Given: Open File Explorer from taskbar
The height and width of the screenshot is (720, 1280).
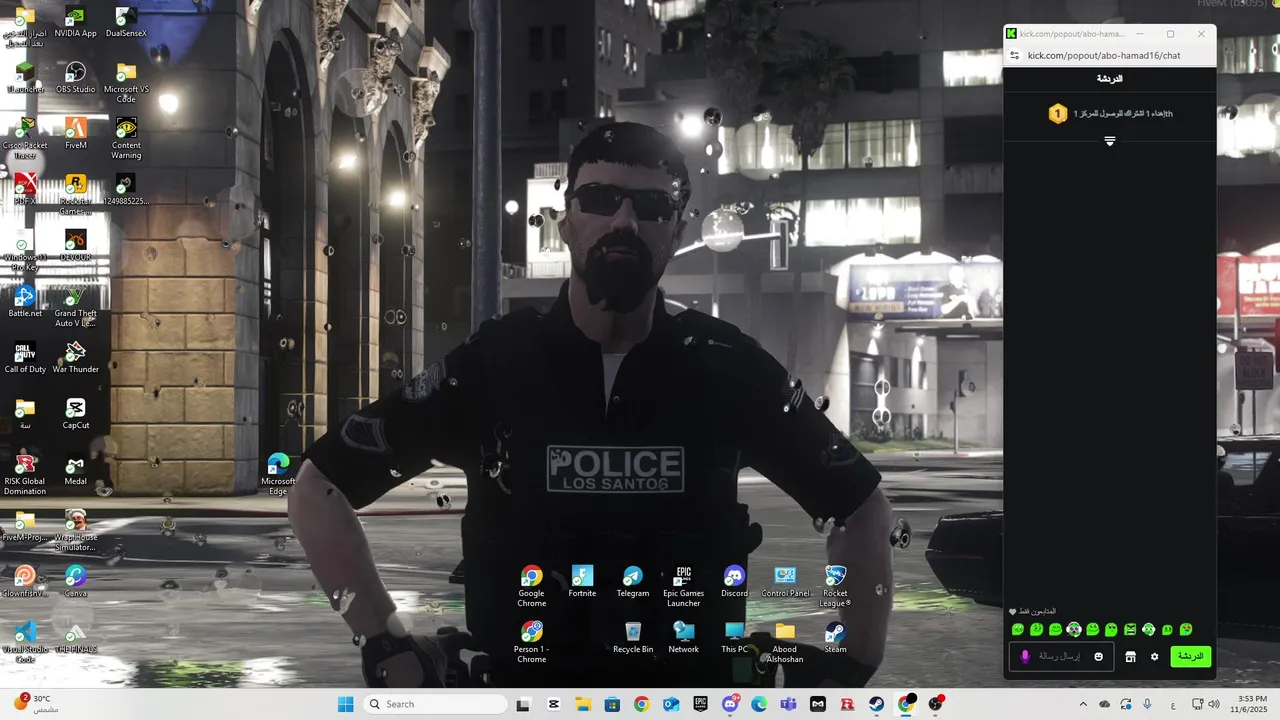Looking at the screenshot, I should pyautogui.click(x=583, y=704).
